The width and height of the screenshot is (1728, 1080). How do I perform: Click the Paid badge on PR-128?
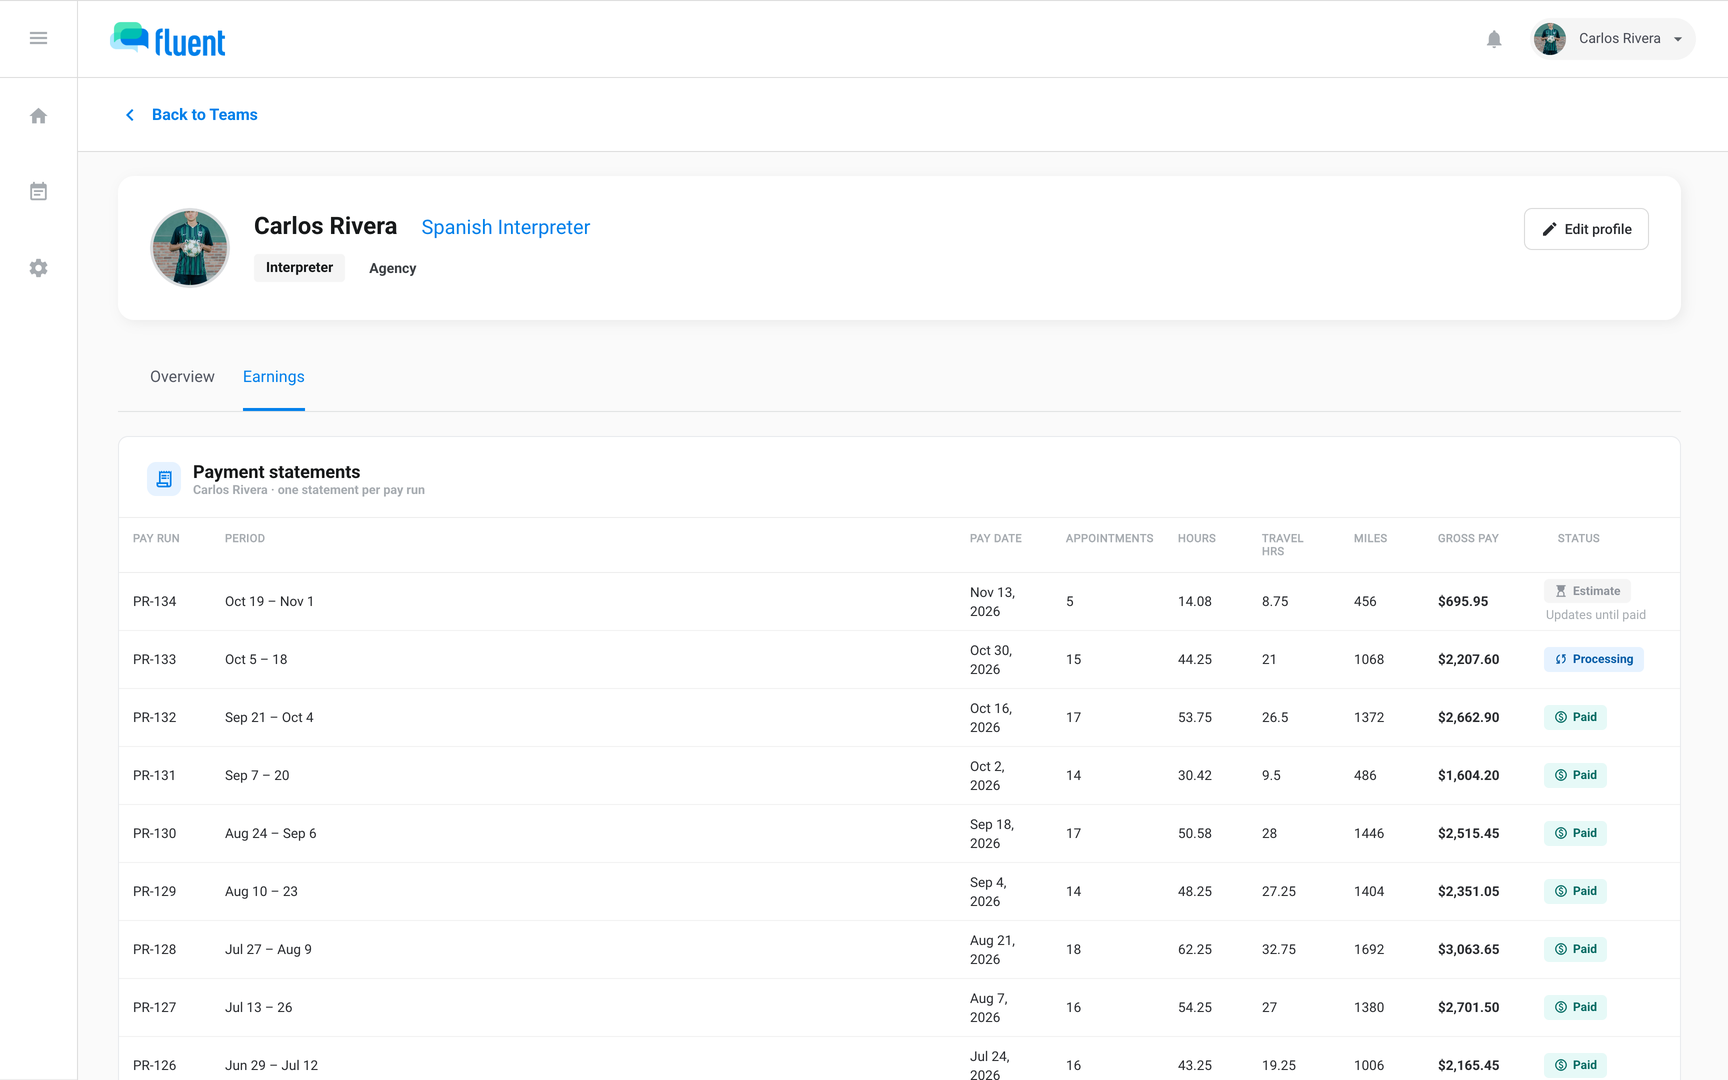1575,949
